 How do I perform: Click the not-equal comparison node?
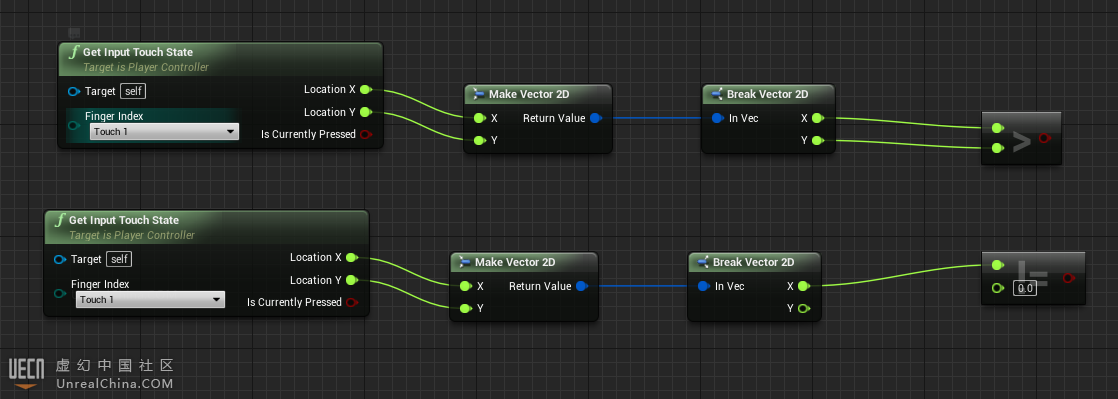(x=1033, y=278)
